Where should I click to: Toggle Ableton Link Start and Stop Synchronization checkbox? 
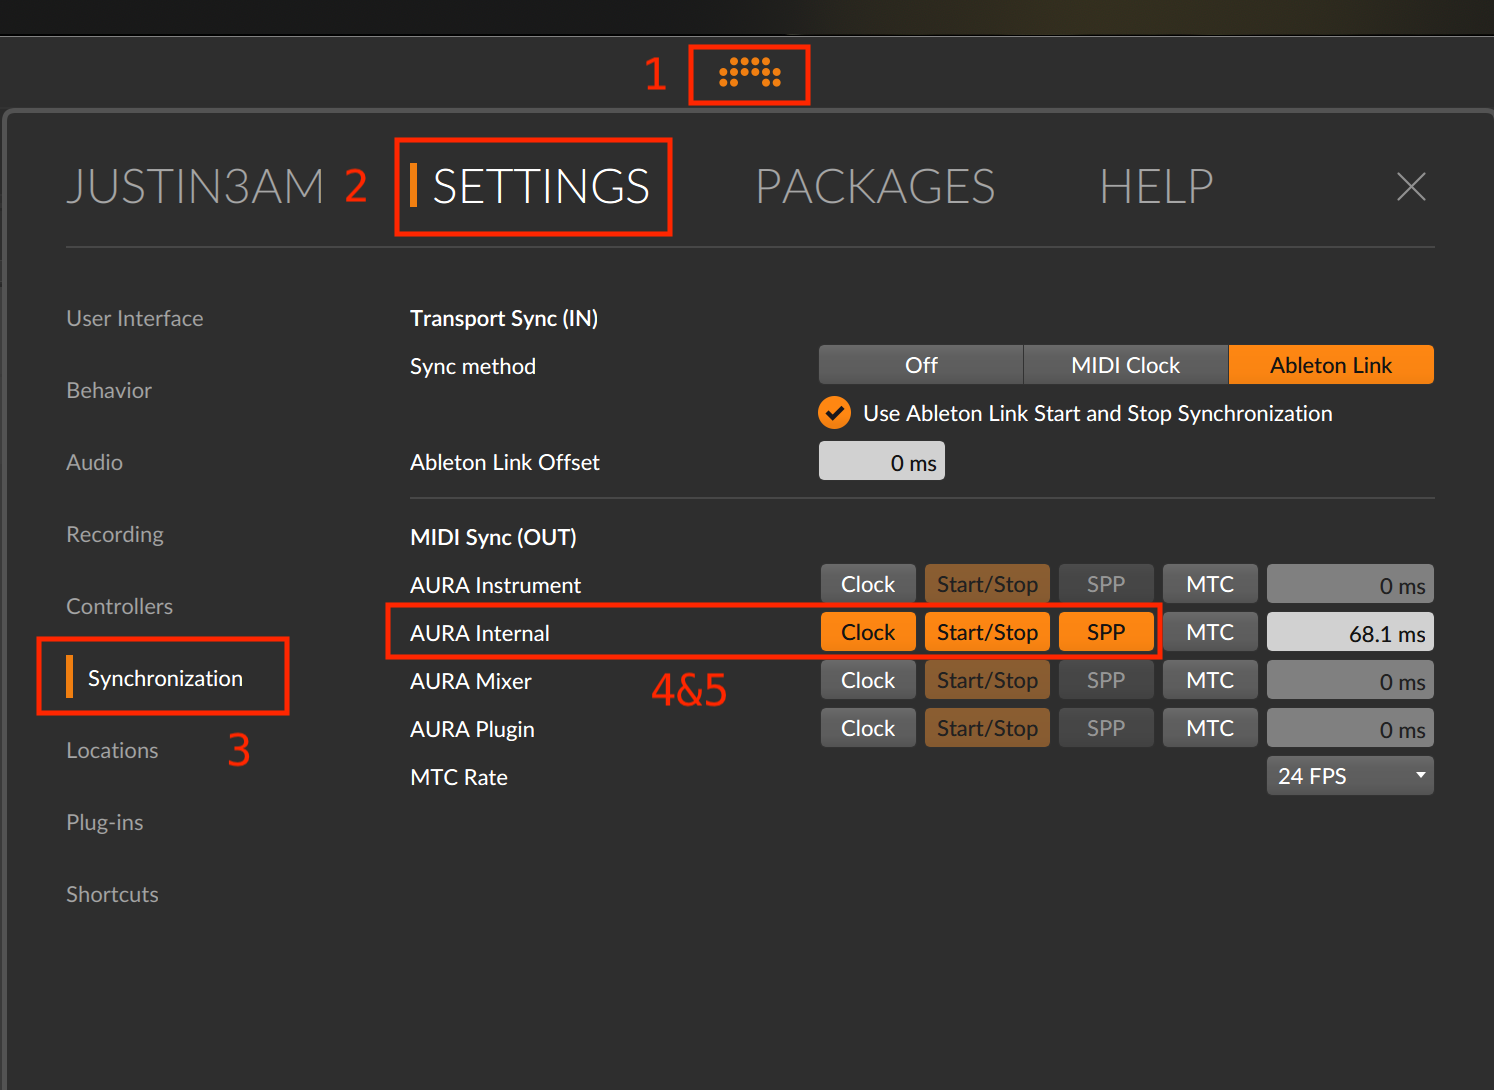tap(834, 413)
